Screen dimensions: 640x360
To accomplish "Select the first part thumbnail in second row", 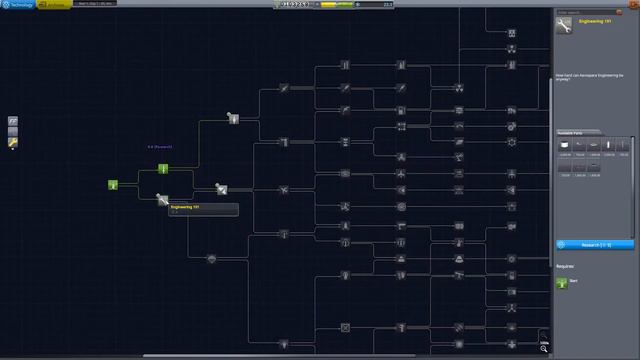I will [565, 166].
